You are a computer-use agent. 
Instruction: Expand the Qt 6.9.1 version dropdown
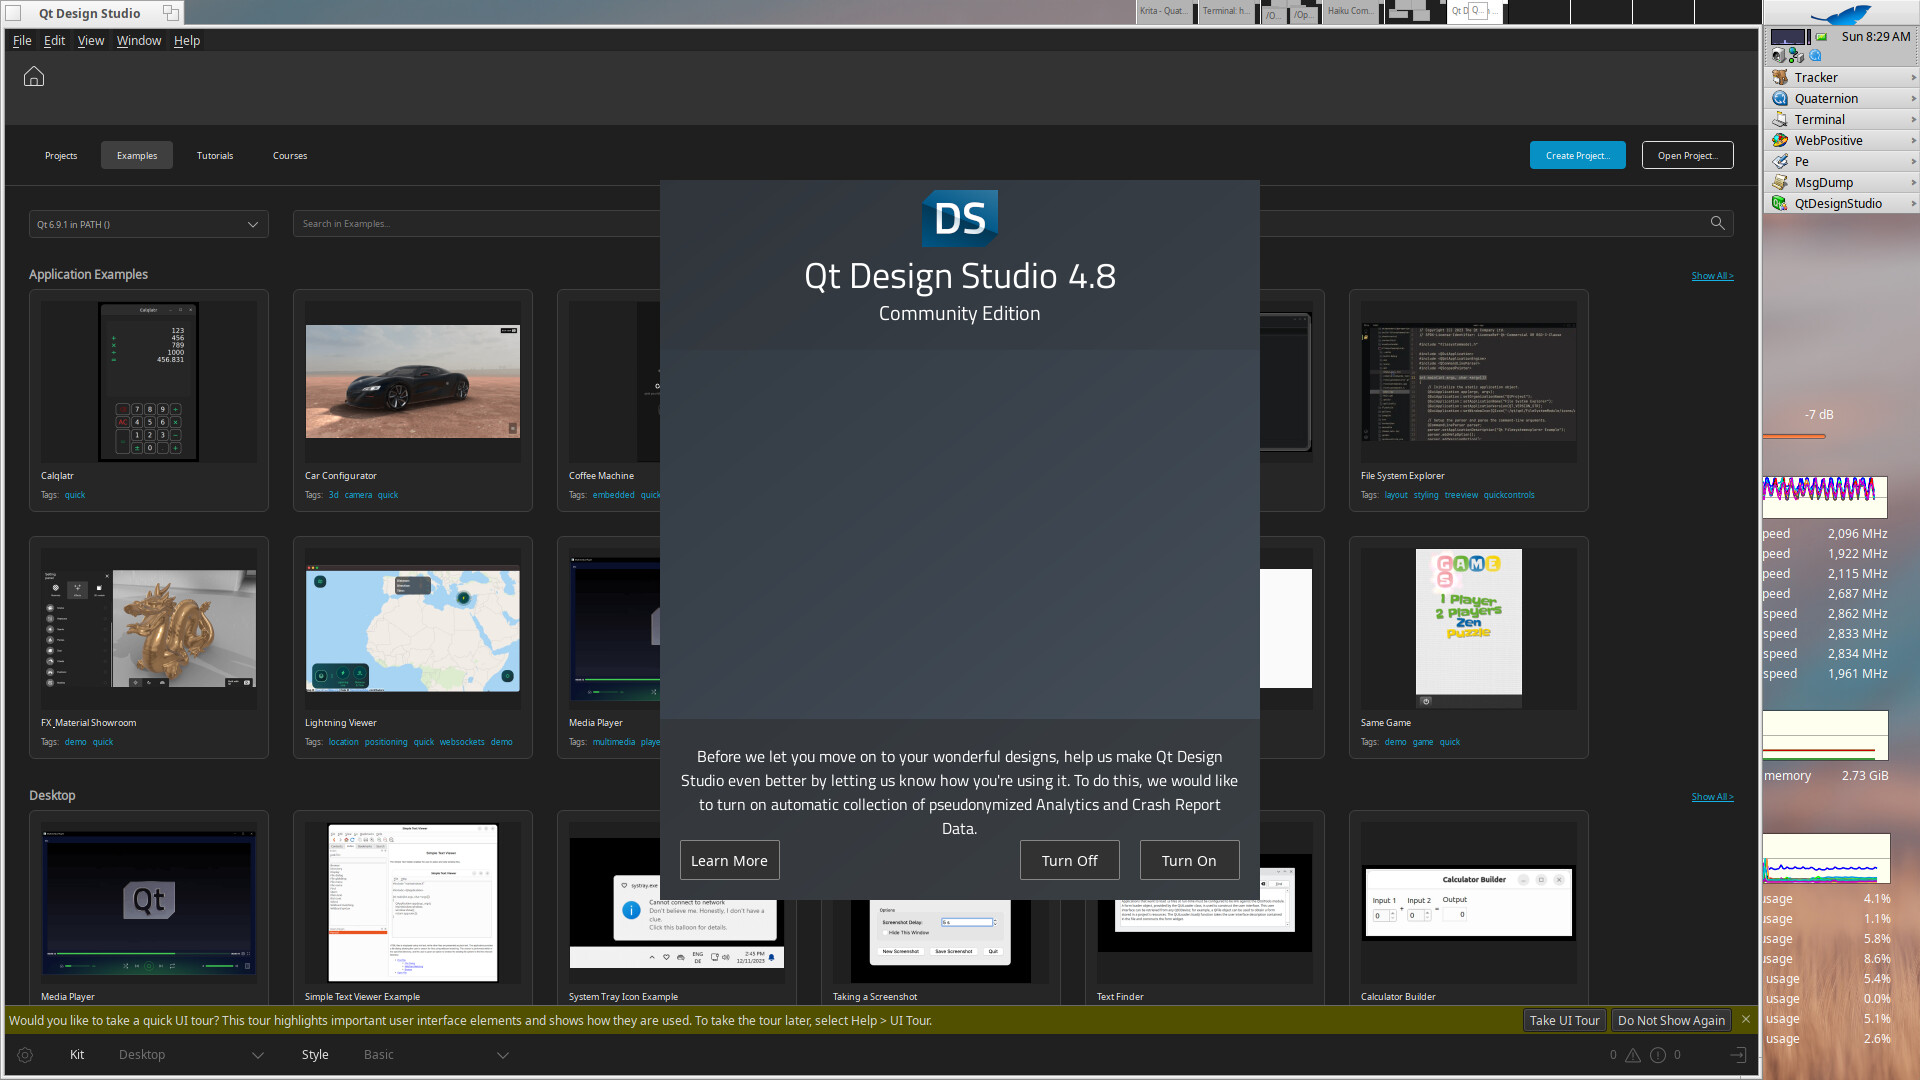[148, 224]
